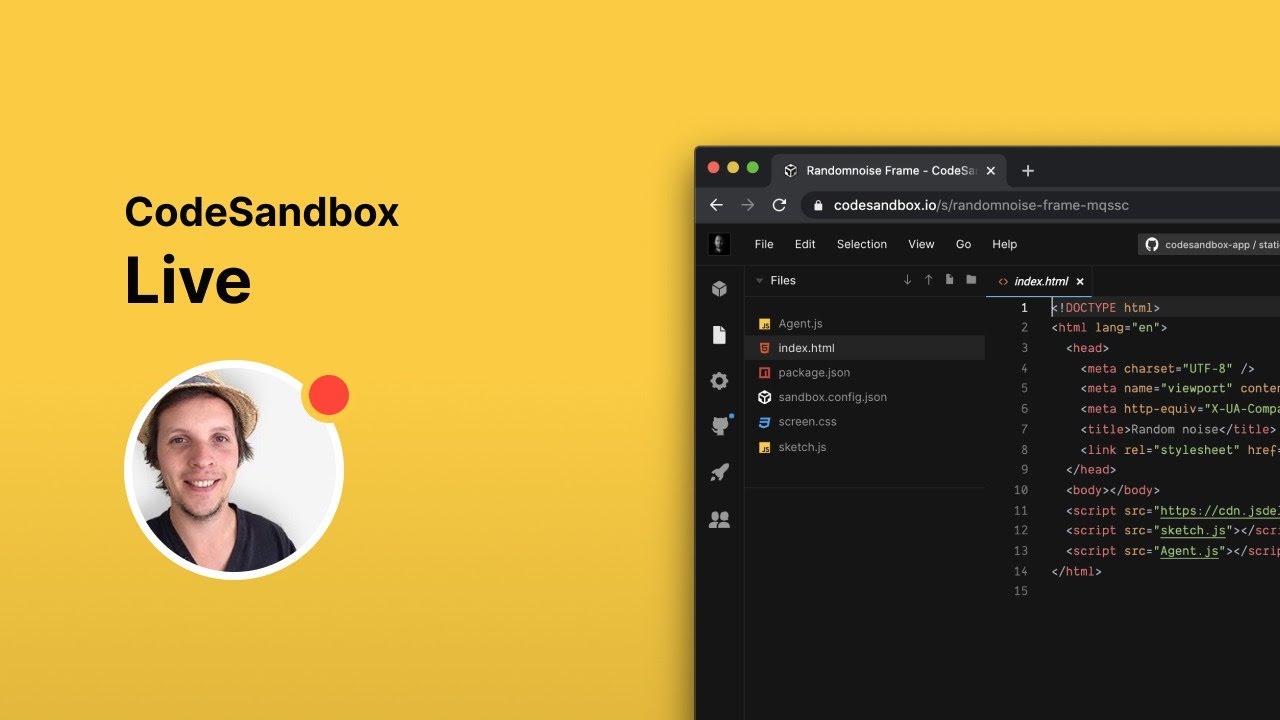Image resolution: width=1280 pixels, height=720 pixels.
Task: Open Agent.js in the file tree
Action: [x=865, y=324]
